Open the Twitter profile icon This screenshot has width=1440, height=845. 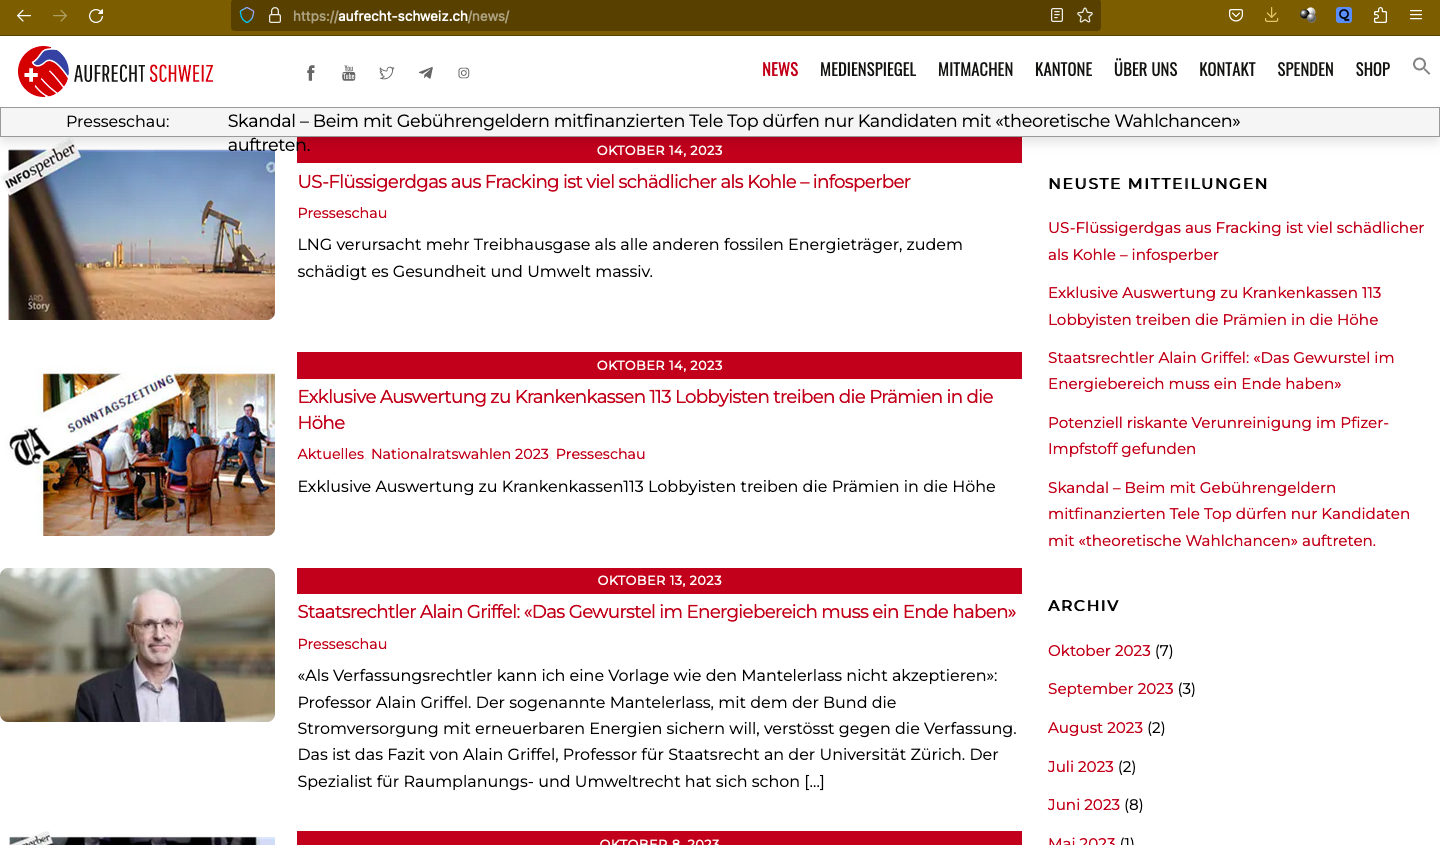387,73
